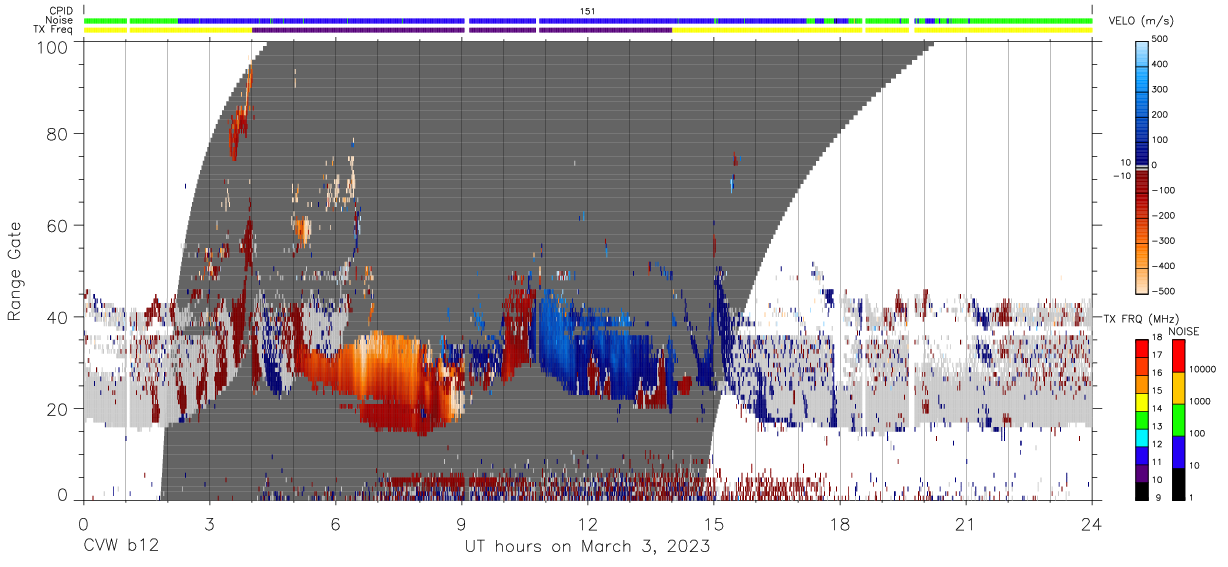Click the UT hours on March 3, 2023 title
The height and width of the screenshot is (567, 1228).
[587, 547]
